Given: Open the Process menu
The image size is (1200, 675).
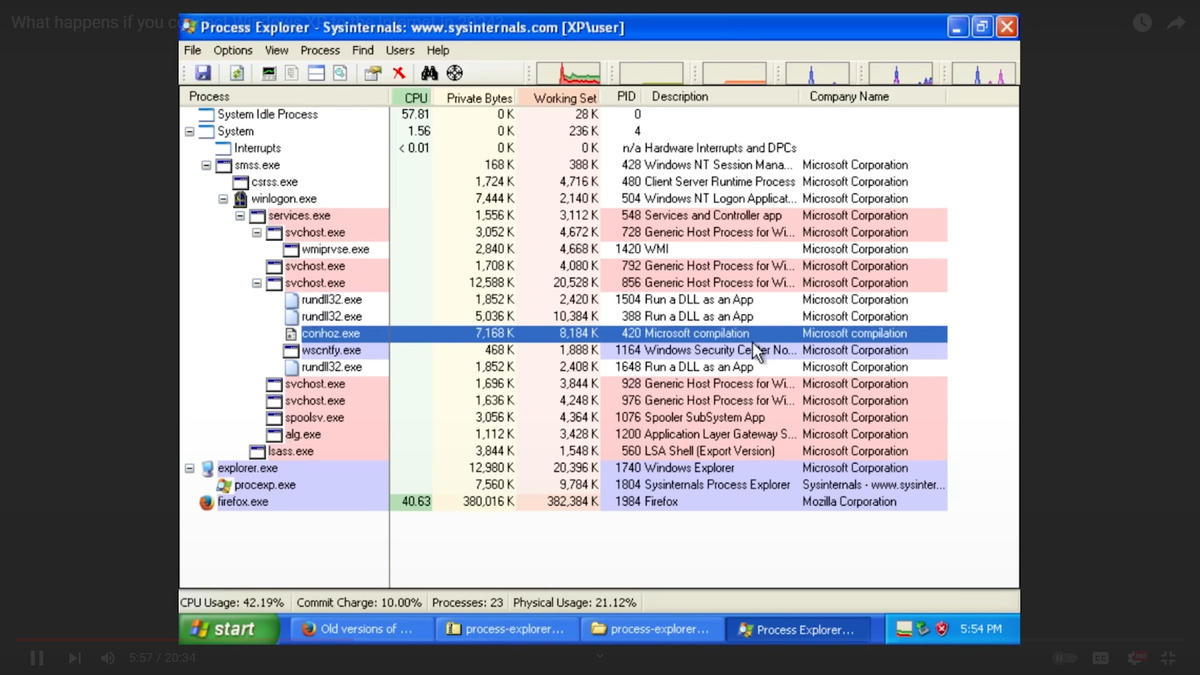Looking at the screenshot, I should [x=320, y=50].
